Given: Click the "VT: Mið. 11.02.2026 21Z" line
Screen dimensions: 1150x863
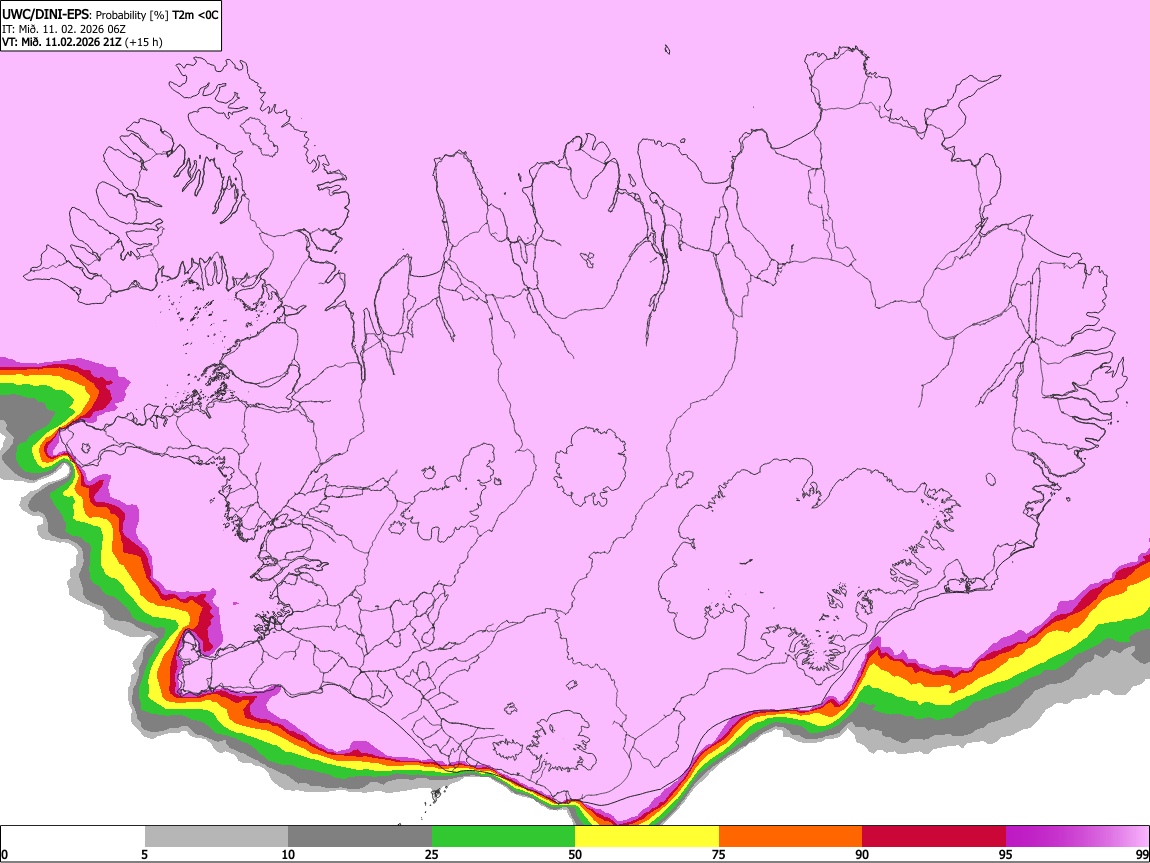Looking at the screenshot, I should tap(62, 42).
